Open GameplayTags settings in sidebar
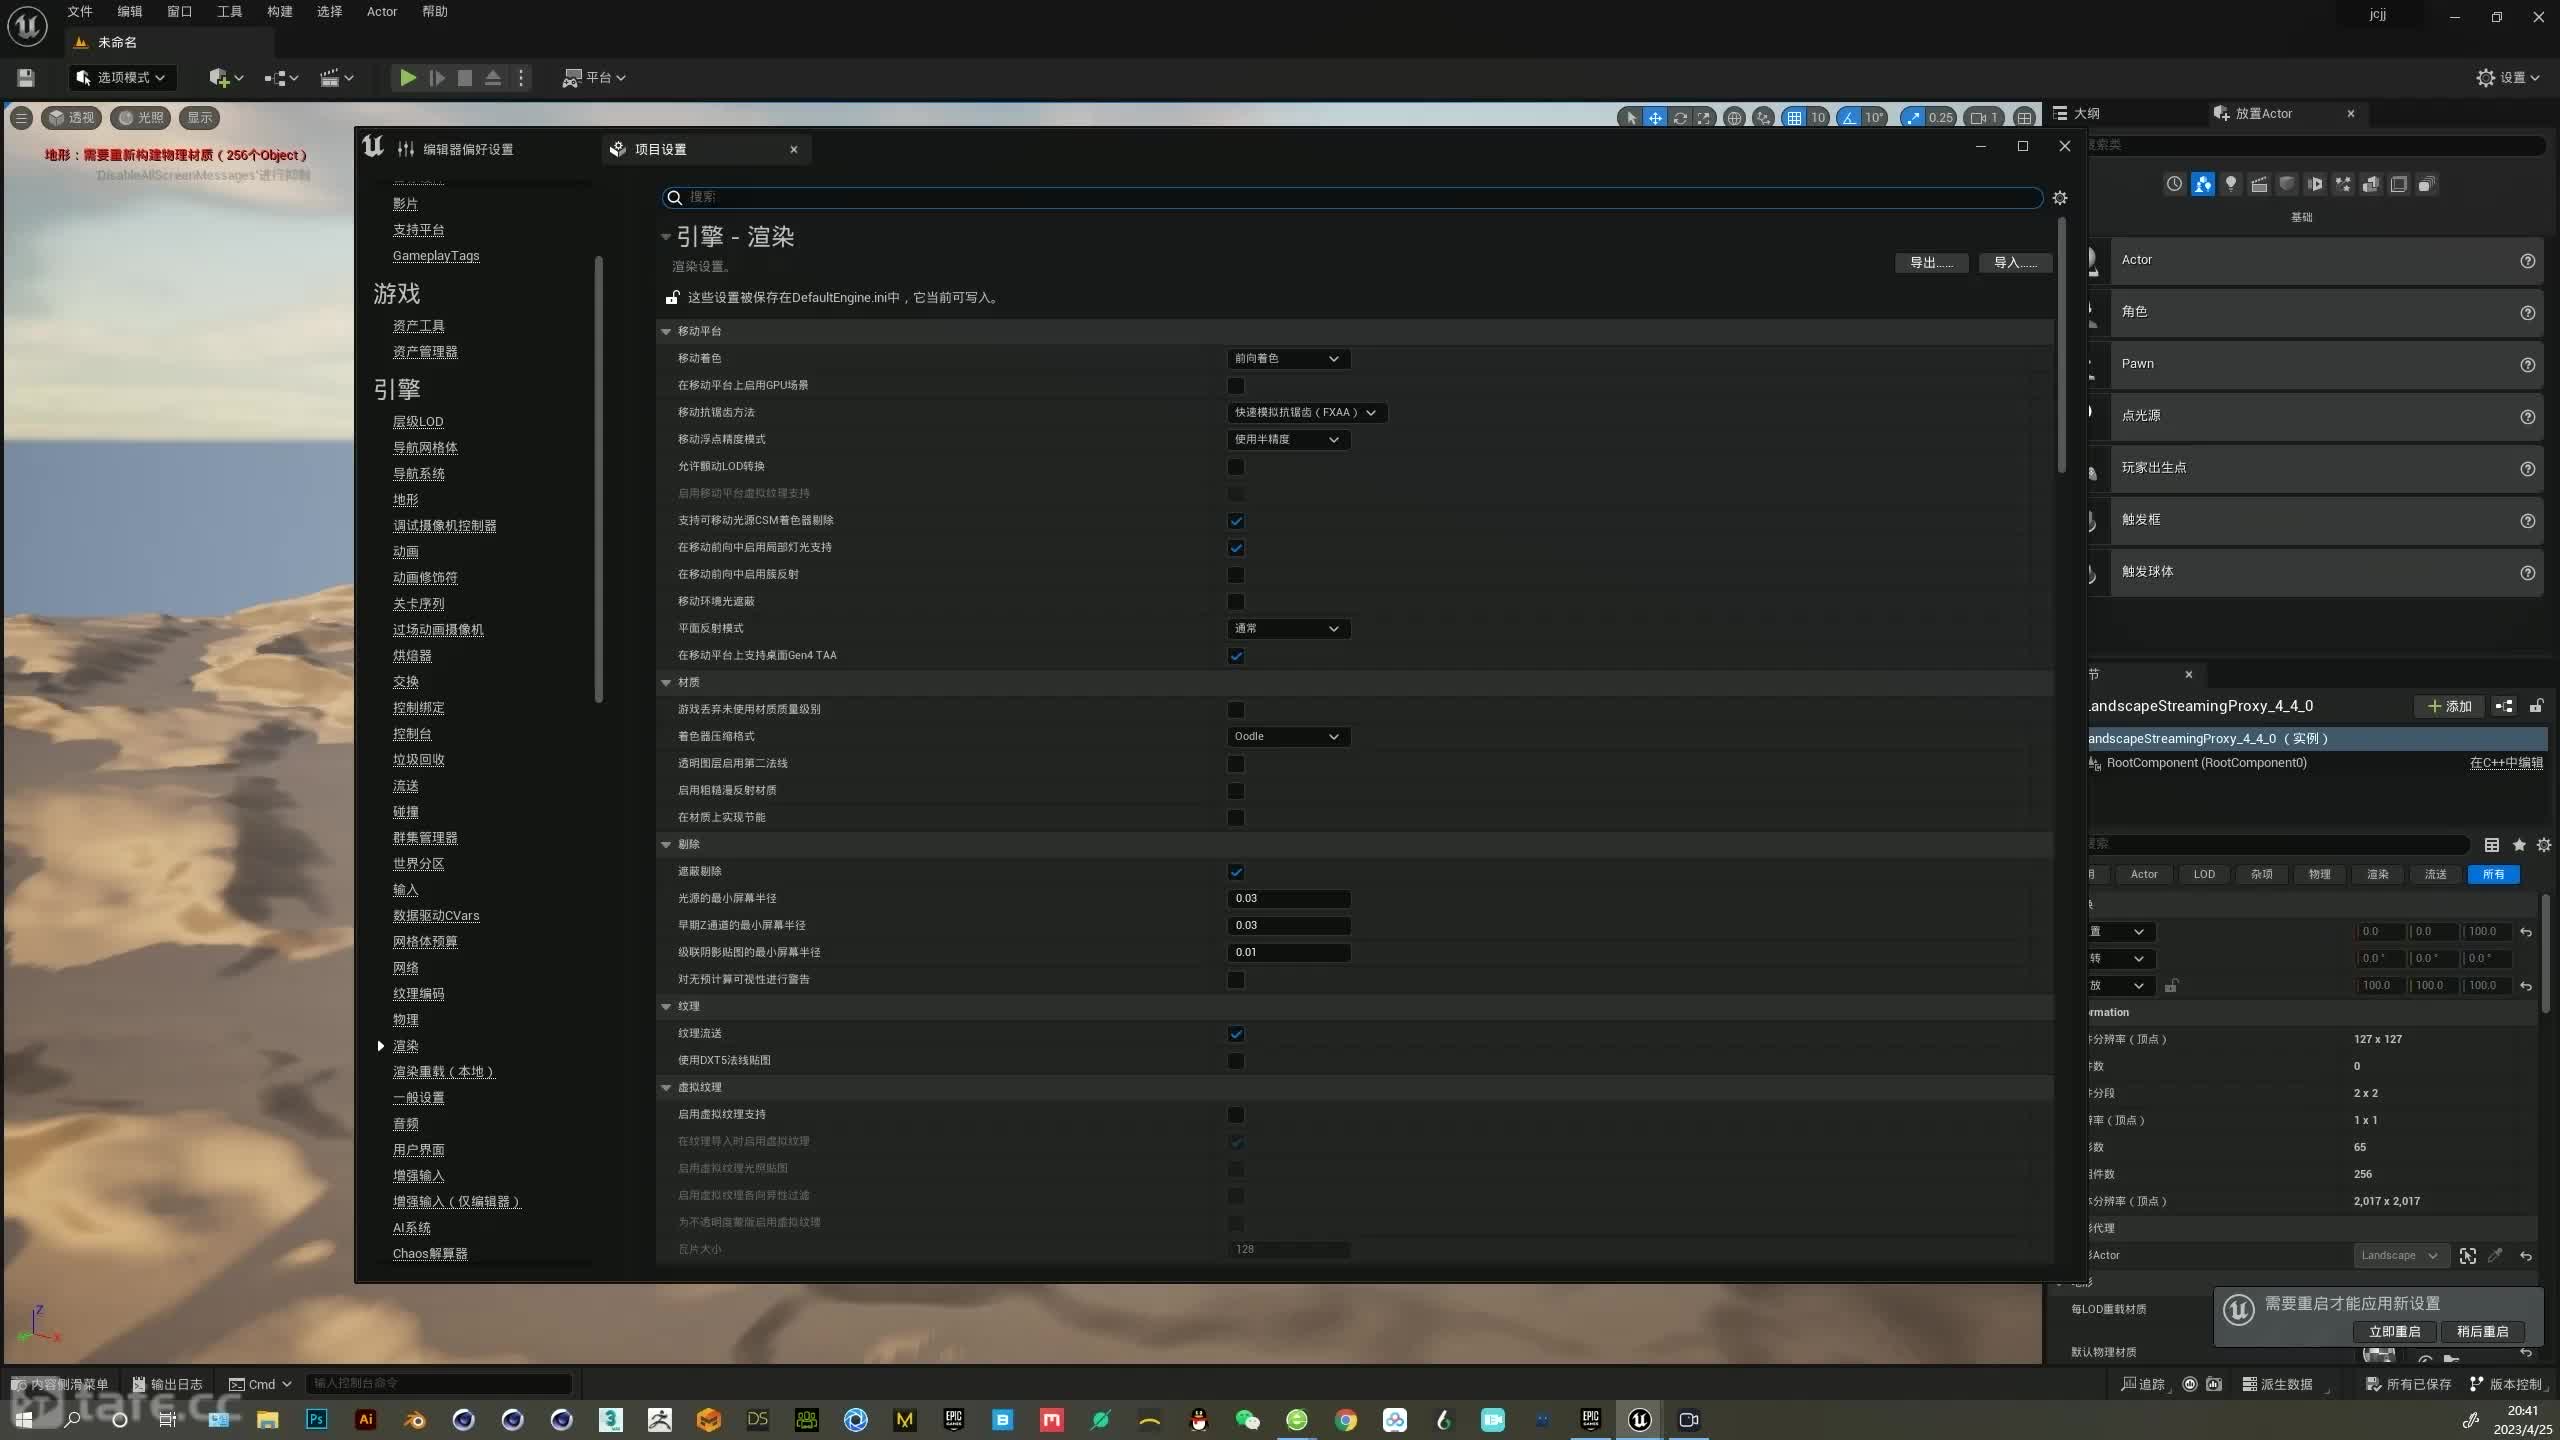 (436, 255)
